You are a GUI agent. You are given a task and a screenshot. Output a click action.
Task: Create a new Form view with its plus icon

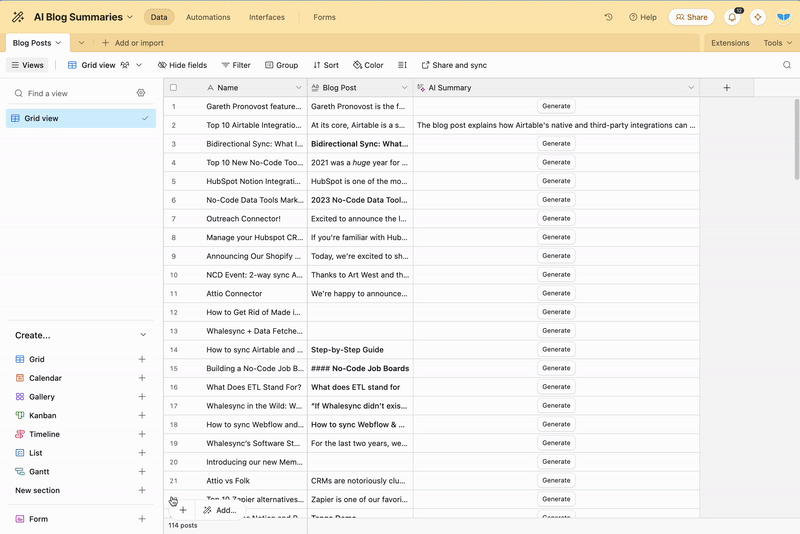[x=142, y=519]
